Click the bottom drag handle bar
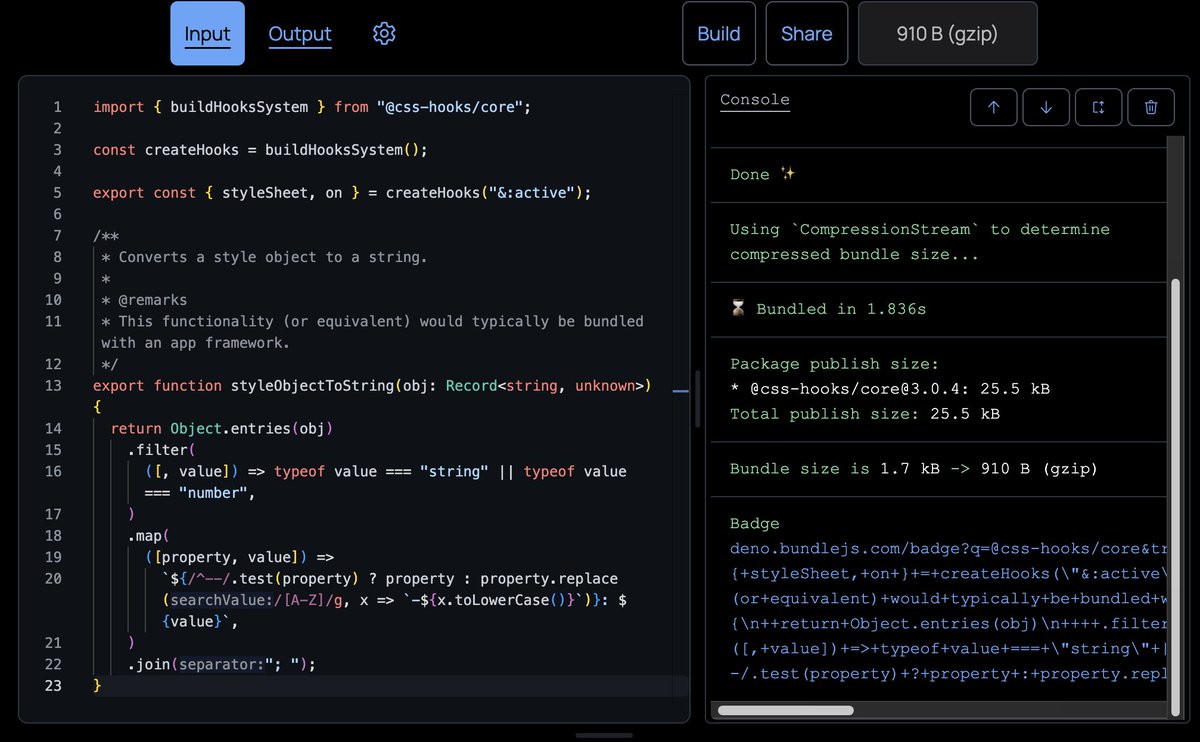Viewport: 1200px width, 742px height. [x=603, y=735]
